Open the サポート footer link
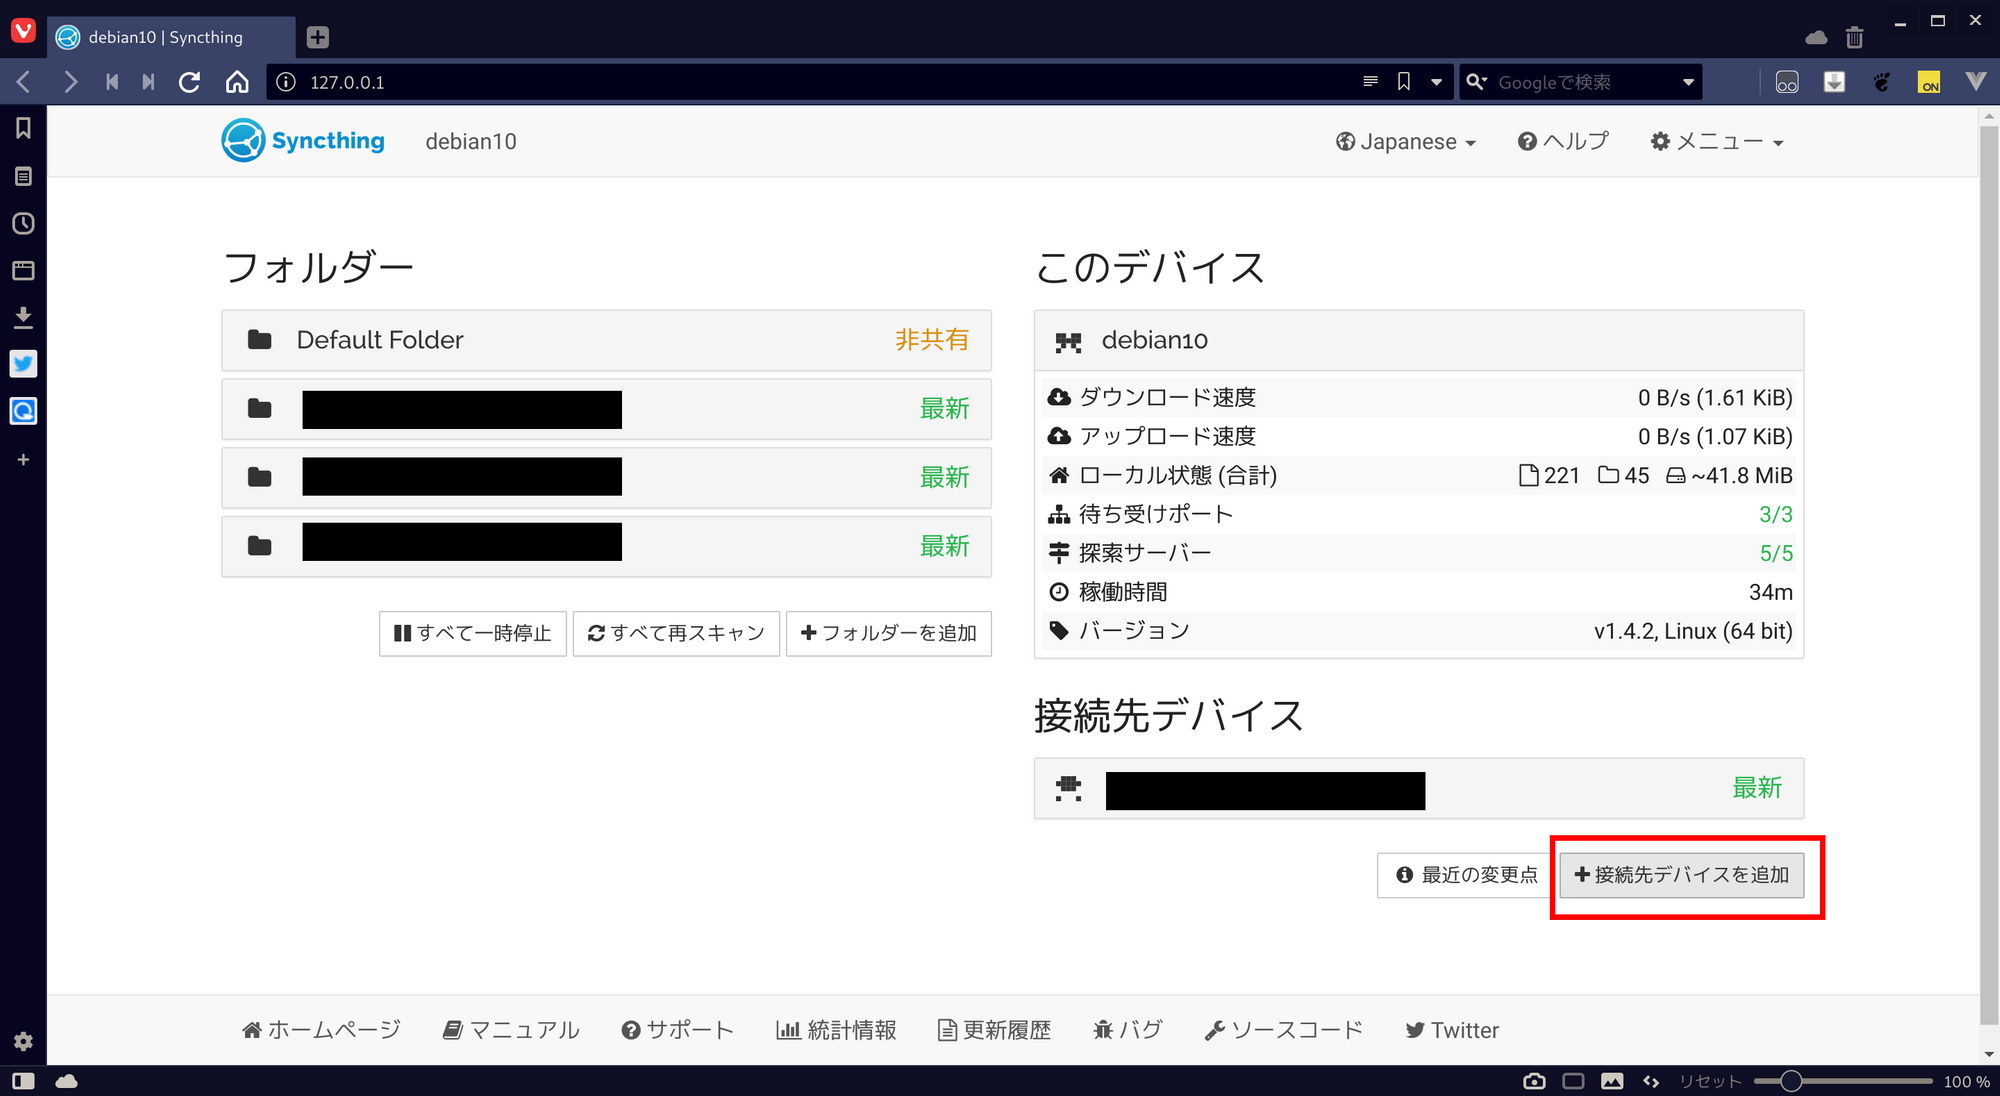2000x1096 pixels. 677,1030
